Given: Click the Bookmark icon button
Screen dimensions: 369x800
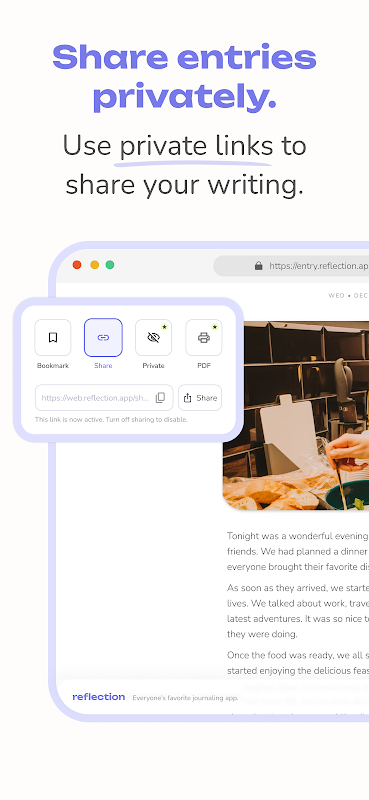Looking at the screenshot, I should [x=53, y=337].
